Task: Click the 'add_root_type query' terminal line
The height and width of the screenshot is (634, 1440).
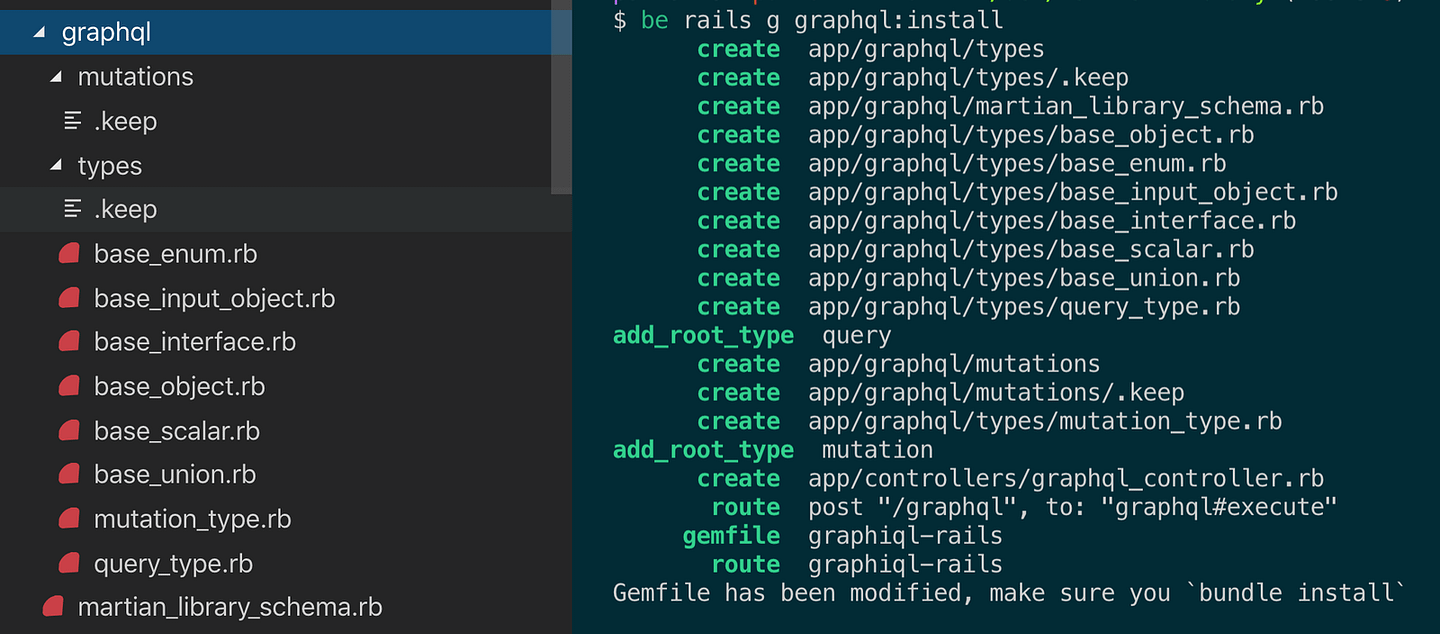Action: [x=752, y=336]
